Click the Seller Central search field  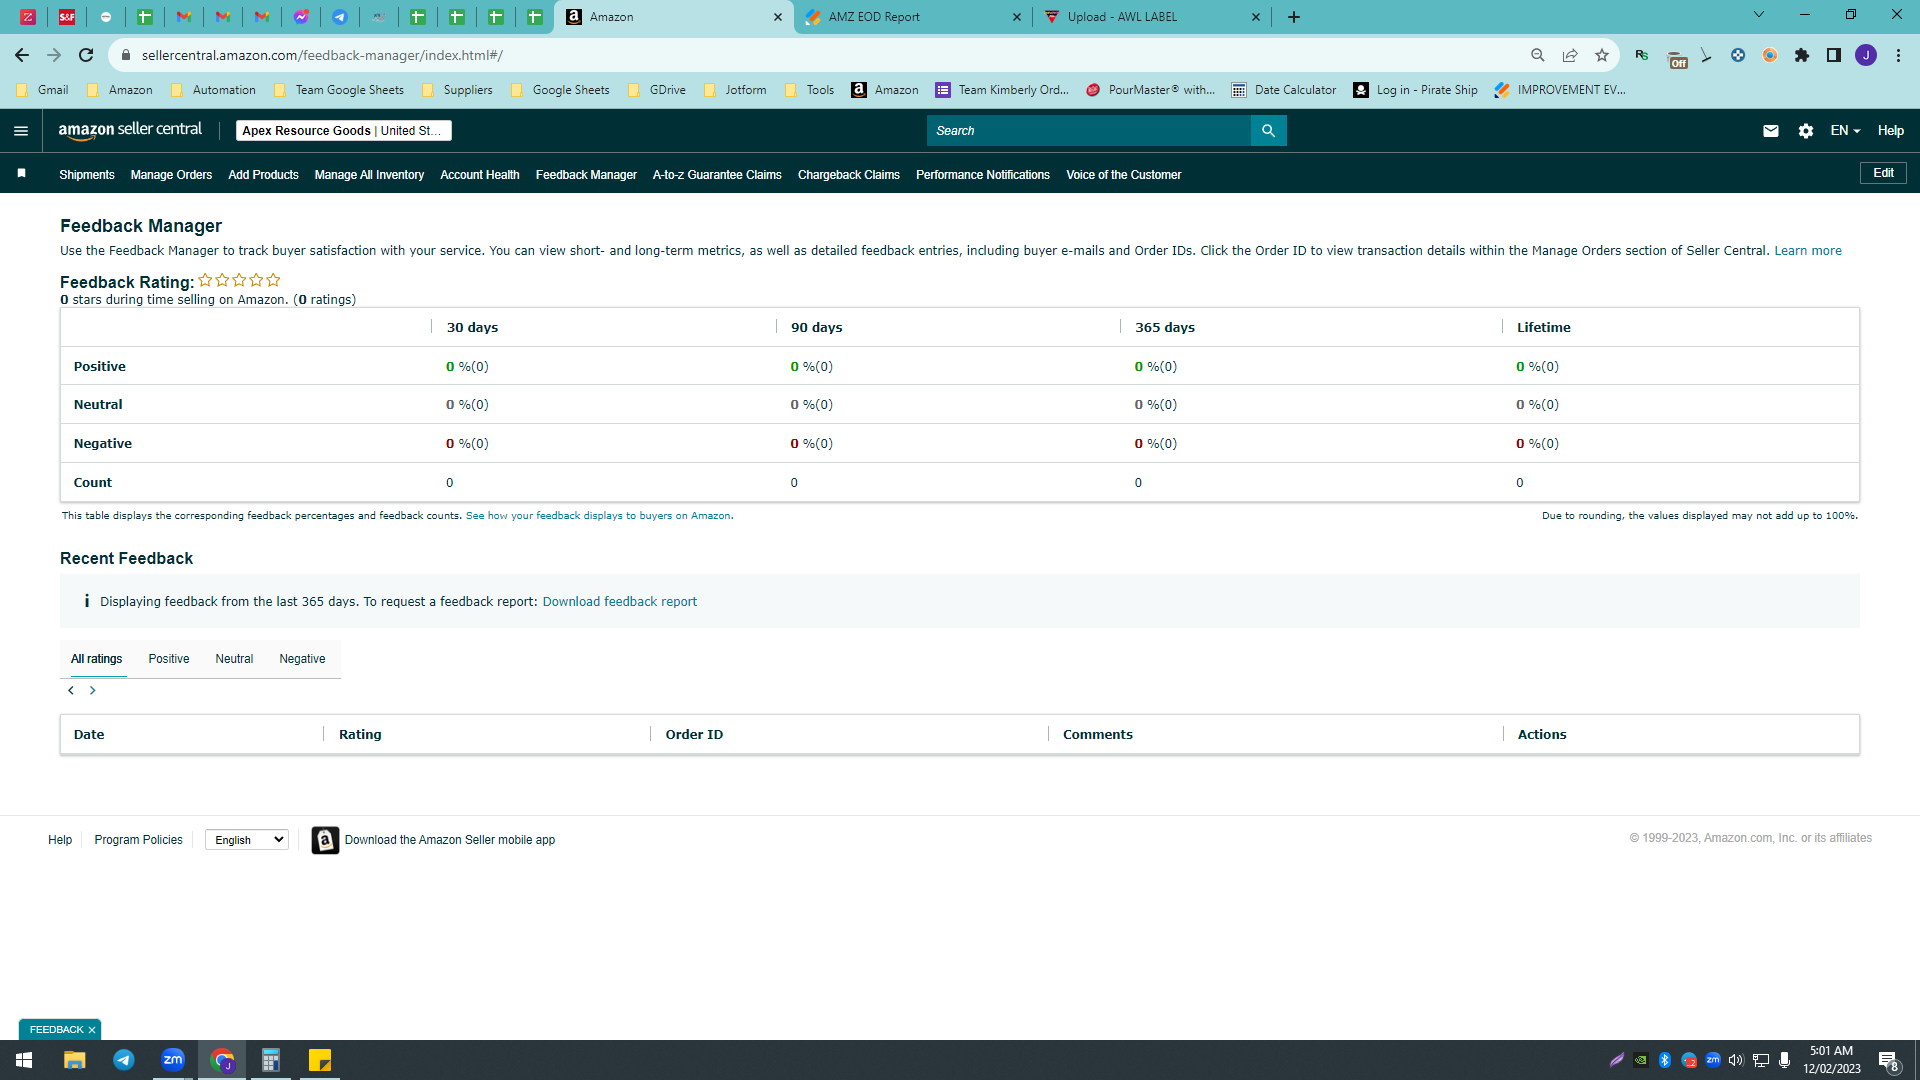[1089, 131]
